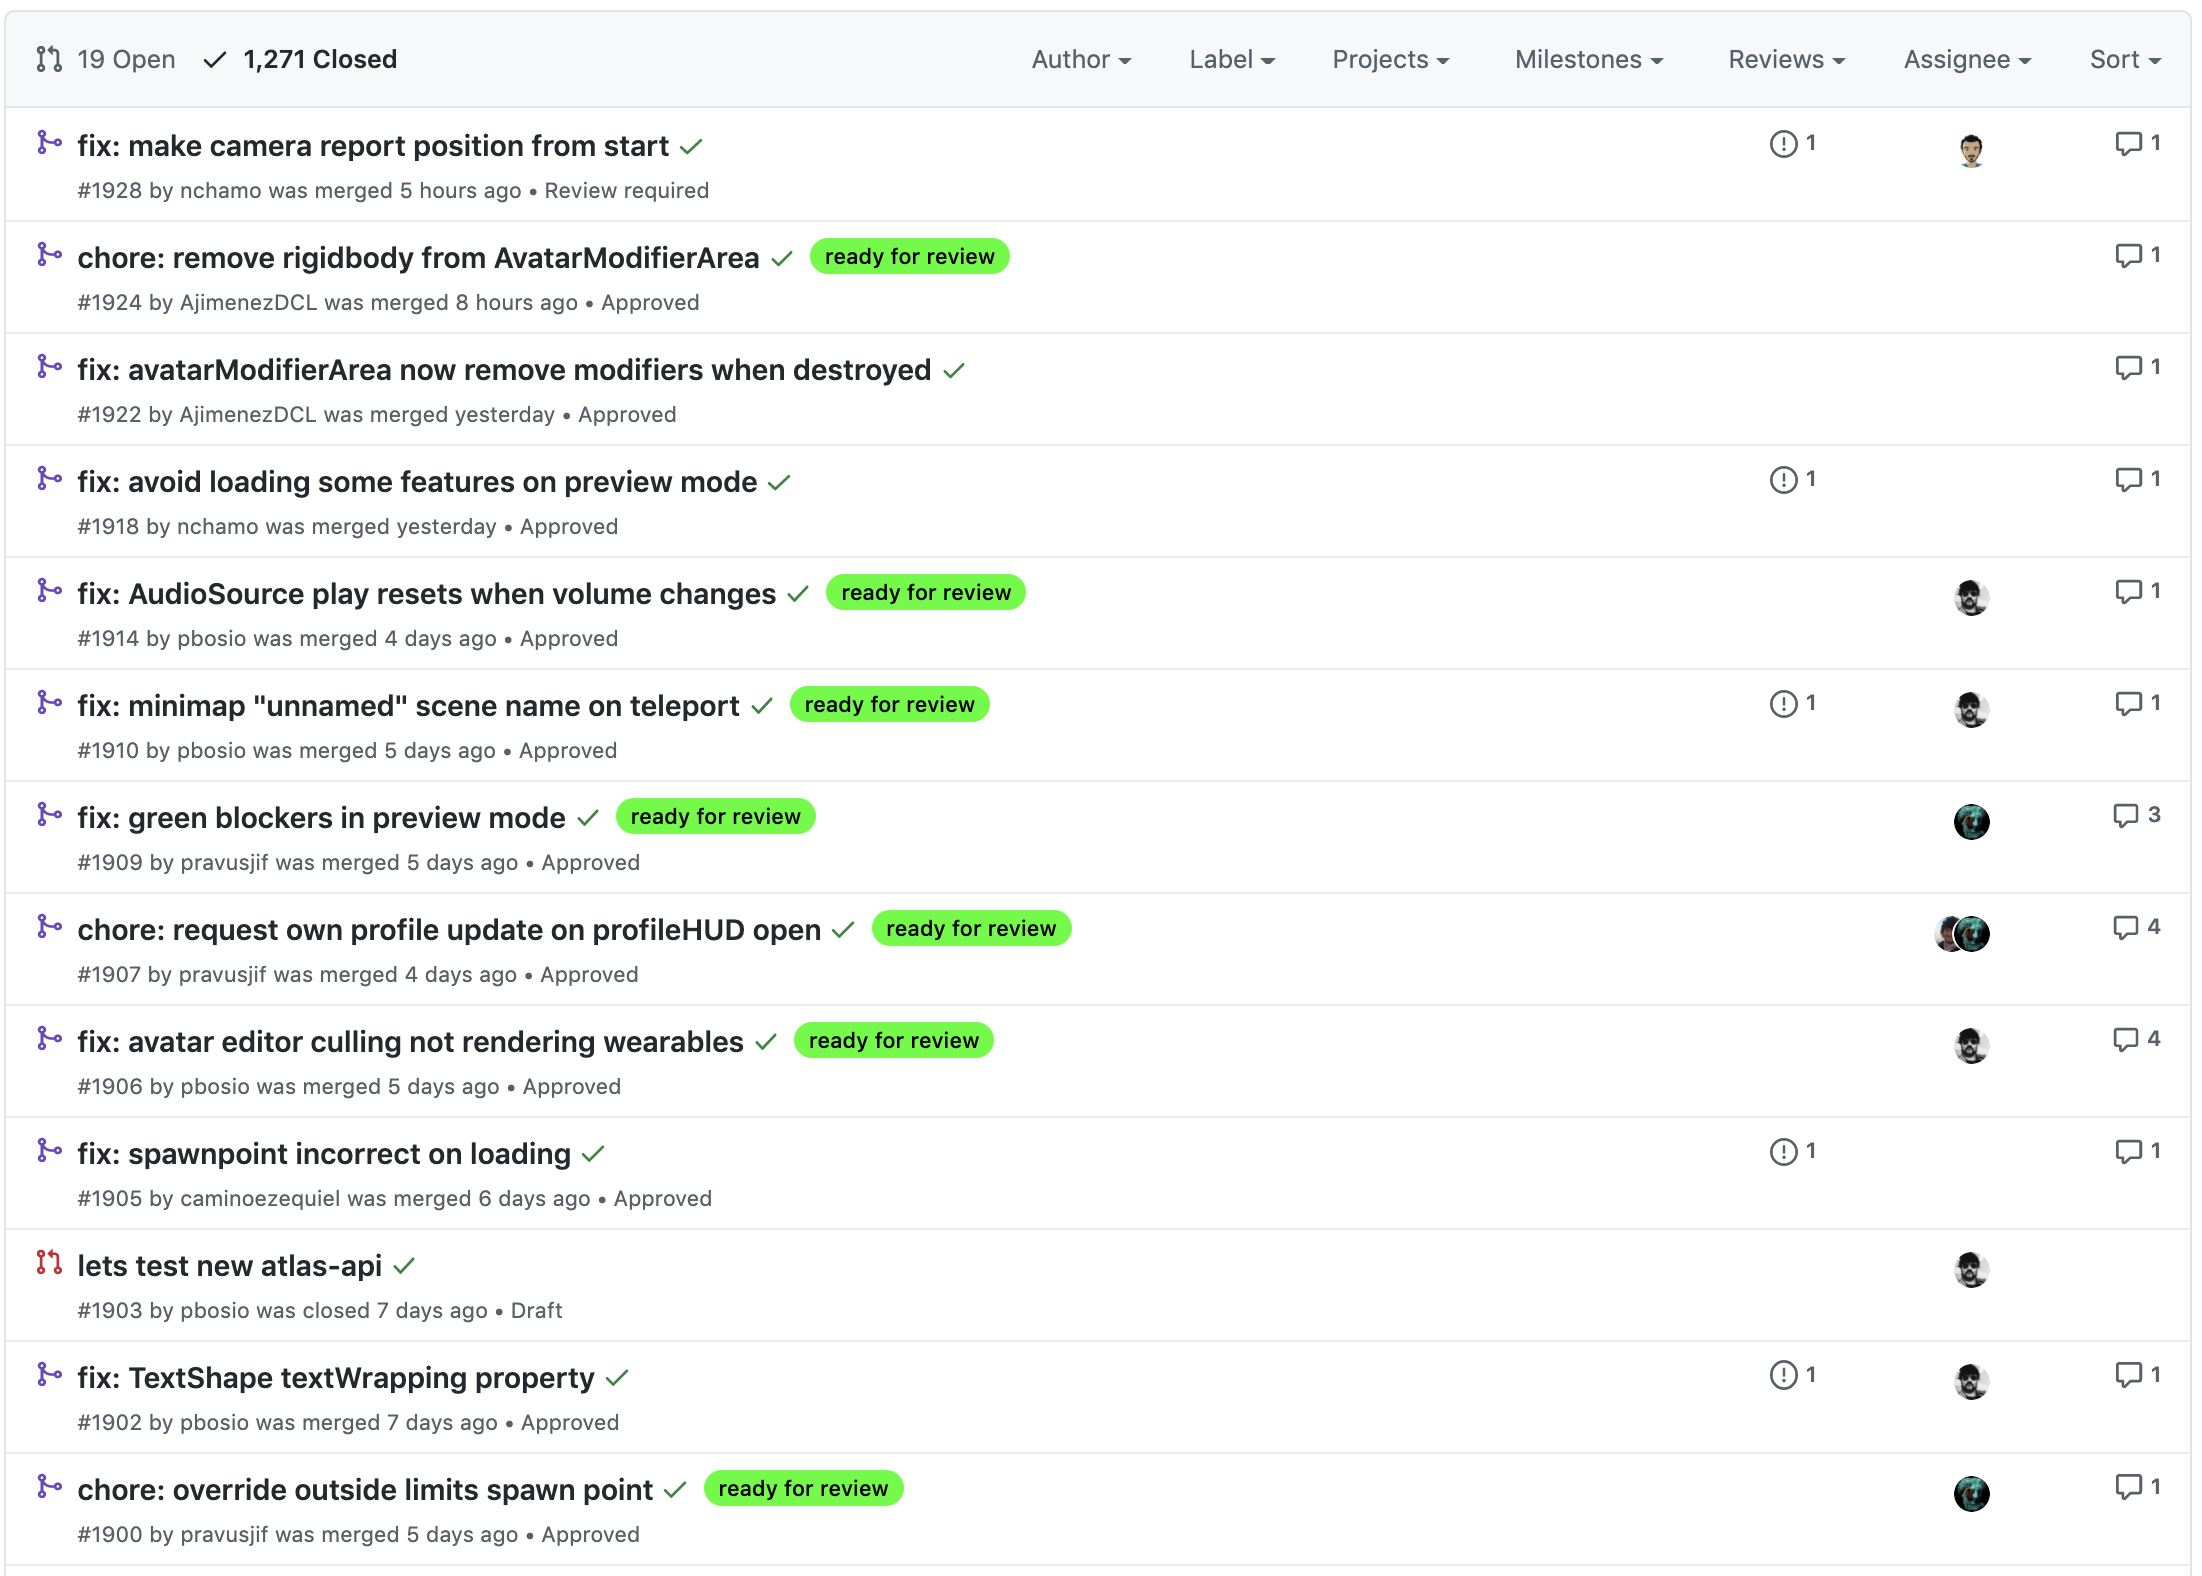Click linked issue icon on minimap PR
The width and height of the screenshot is (2202, 1576).
coord(1783,704)
